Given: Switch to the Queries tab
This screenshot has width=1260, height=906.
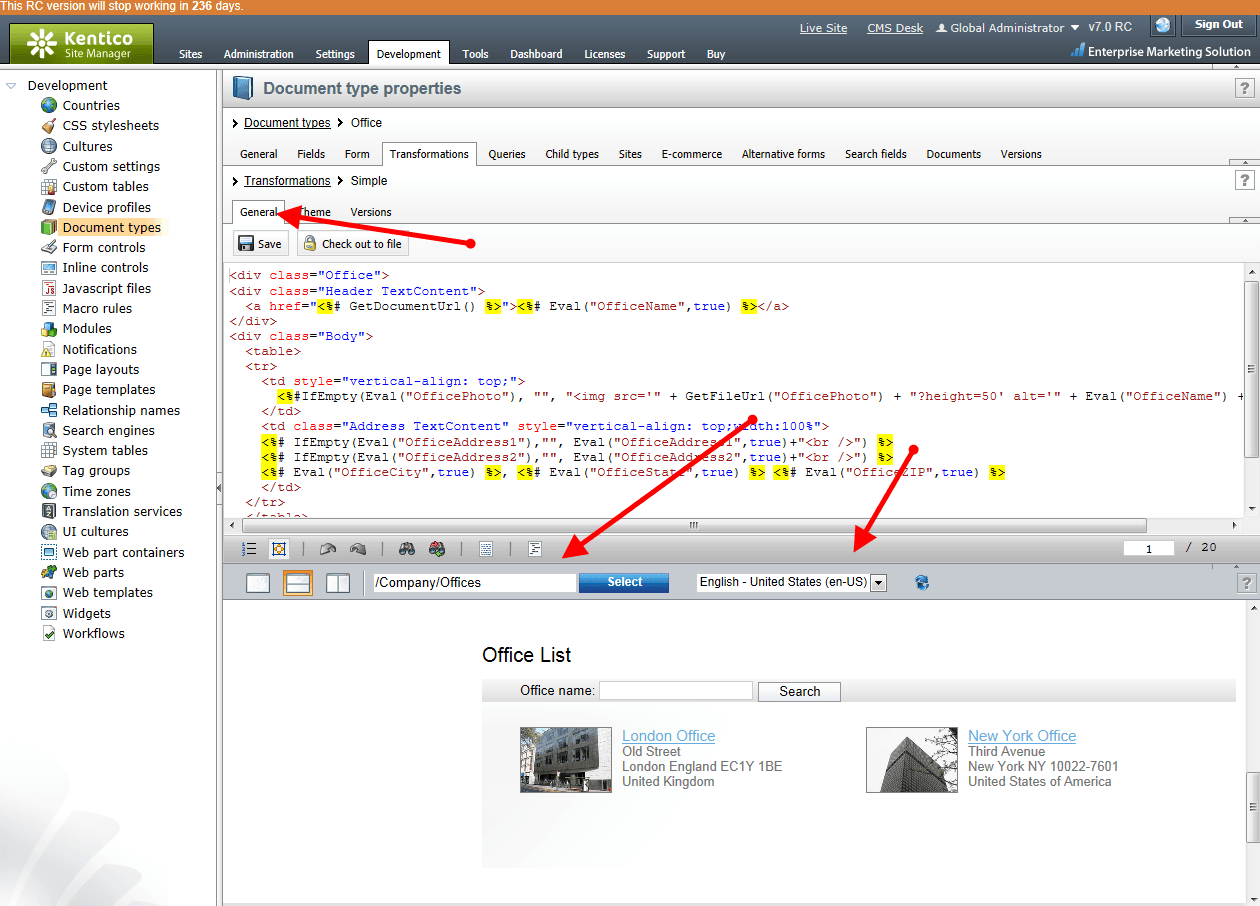Looking at the screenshot, I should pos(507,154).
